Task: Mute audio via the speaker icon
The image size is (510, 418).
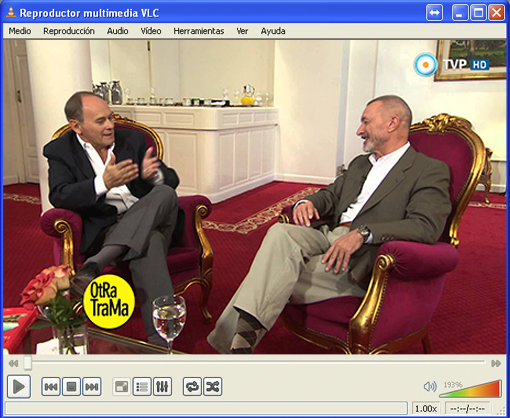Action: coord(430,387)
